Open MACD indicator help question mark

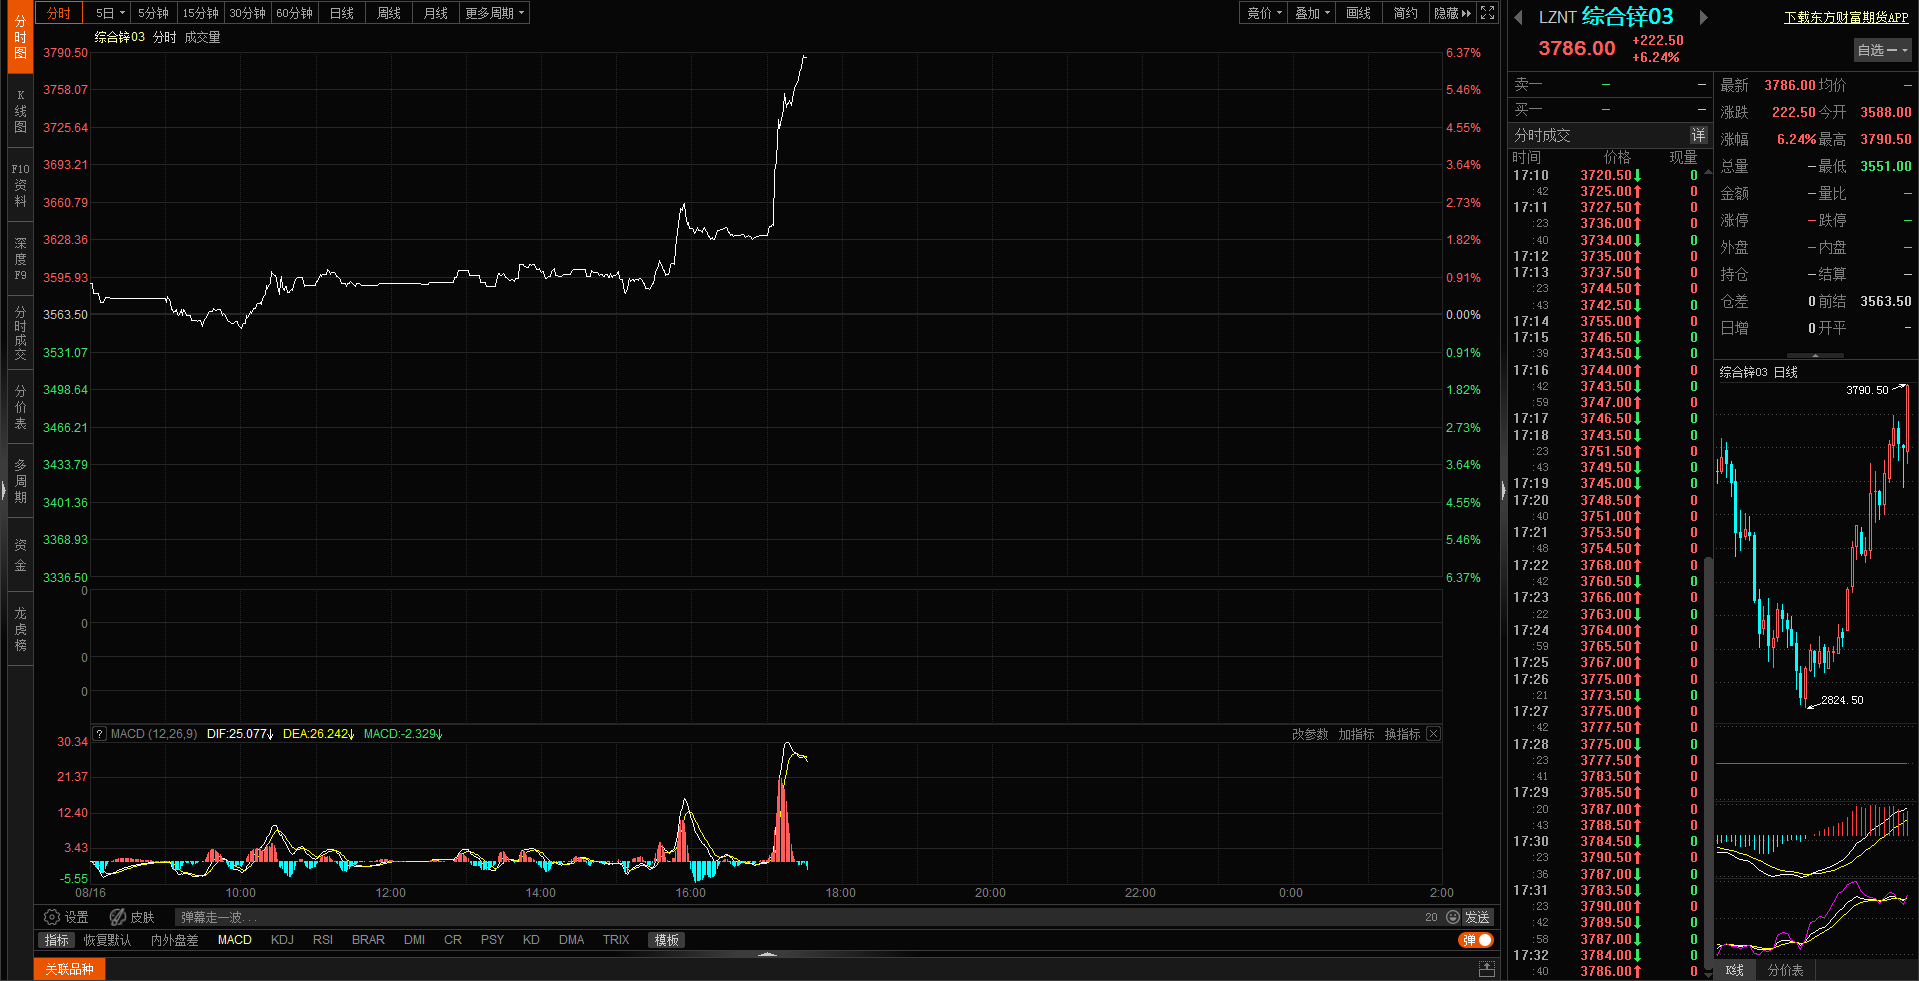coord(99,734)
